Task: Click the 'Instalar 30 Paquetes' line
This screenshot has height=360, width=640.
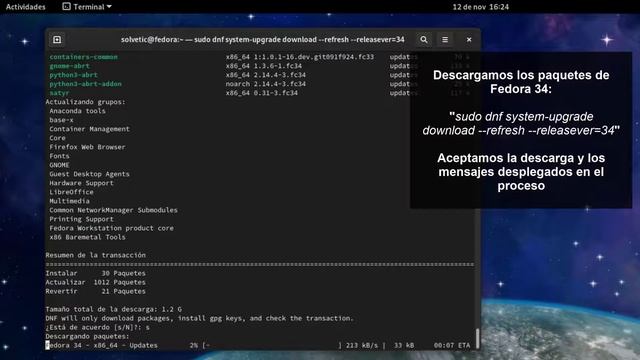Action: pyautogui.click(x=96, y=273)
